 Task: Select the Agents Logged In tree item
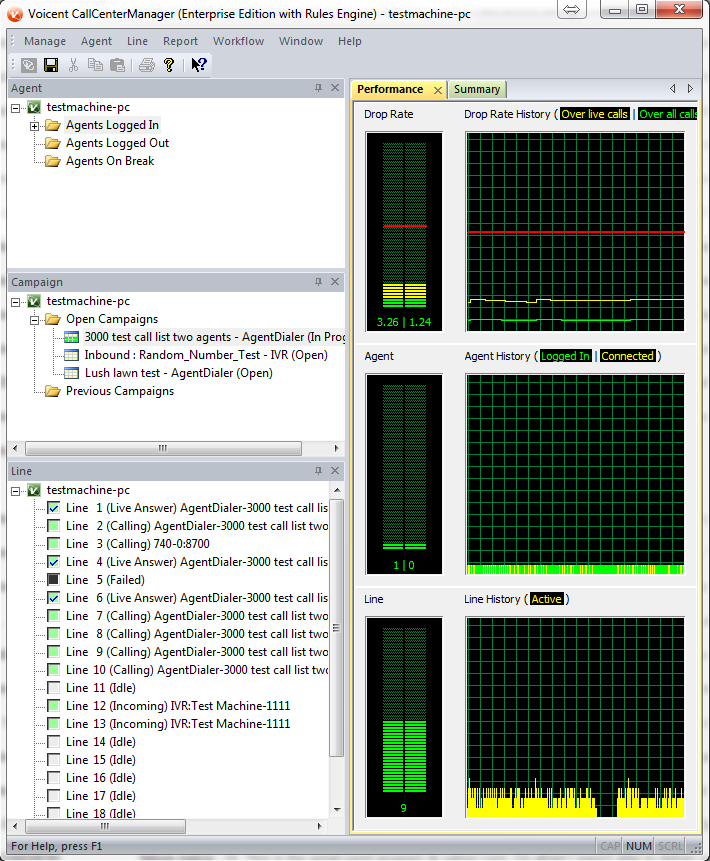point(112,126)
